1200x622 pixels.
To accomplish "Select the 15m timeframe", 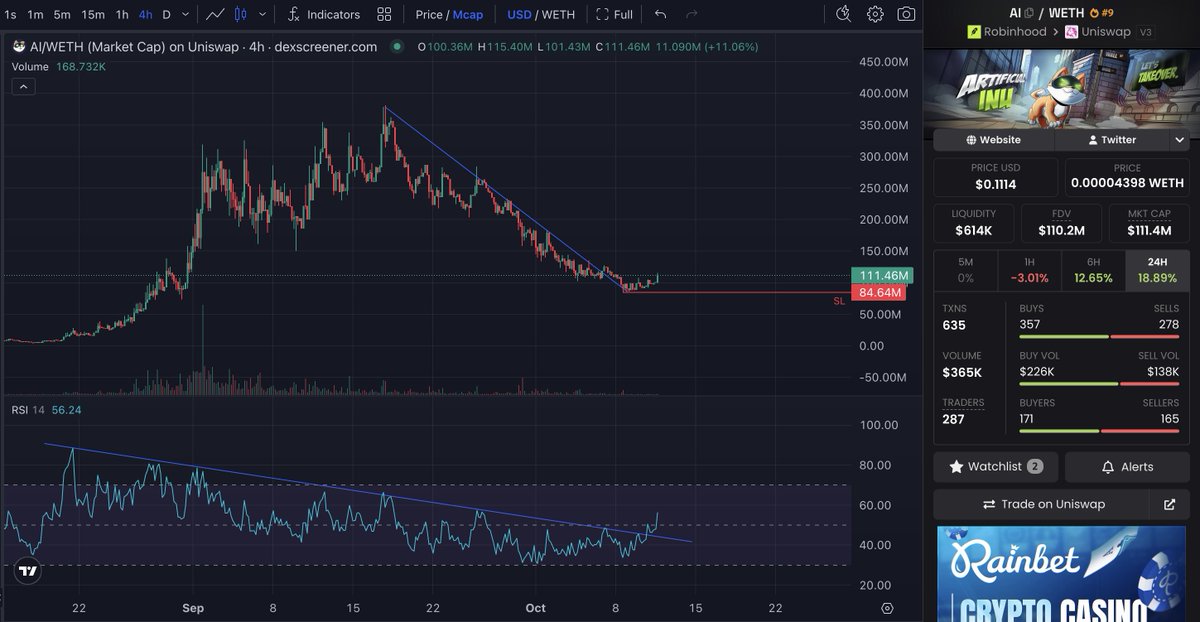I will point(93,15).
